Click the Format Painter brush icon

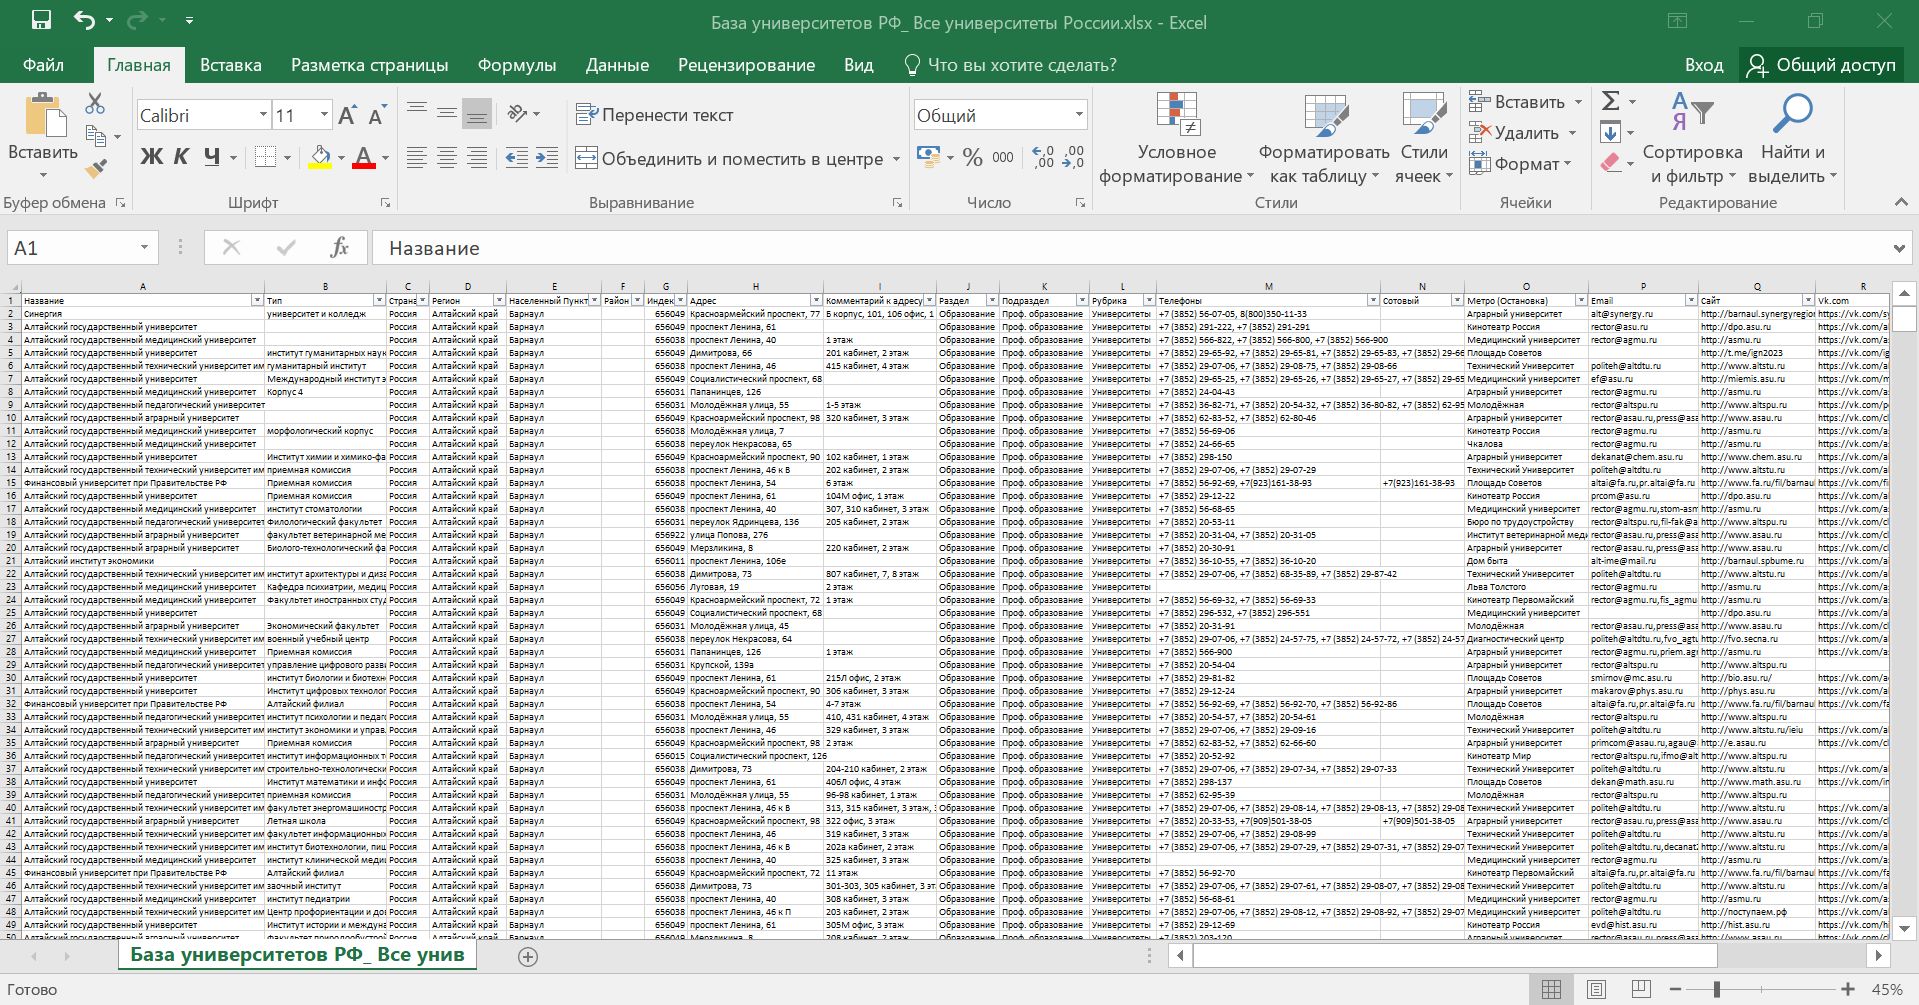[96, 169]
